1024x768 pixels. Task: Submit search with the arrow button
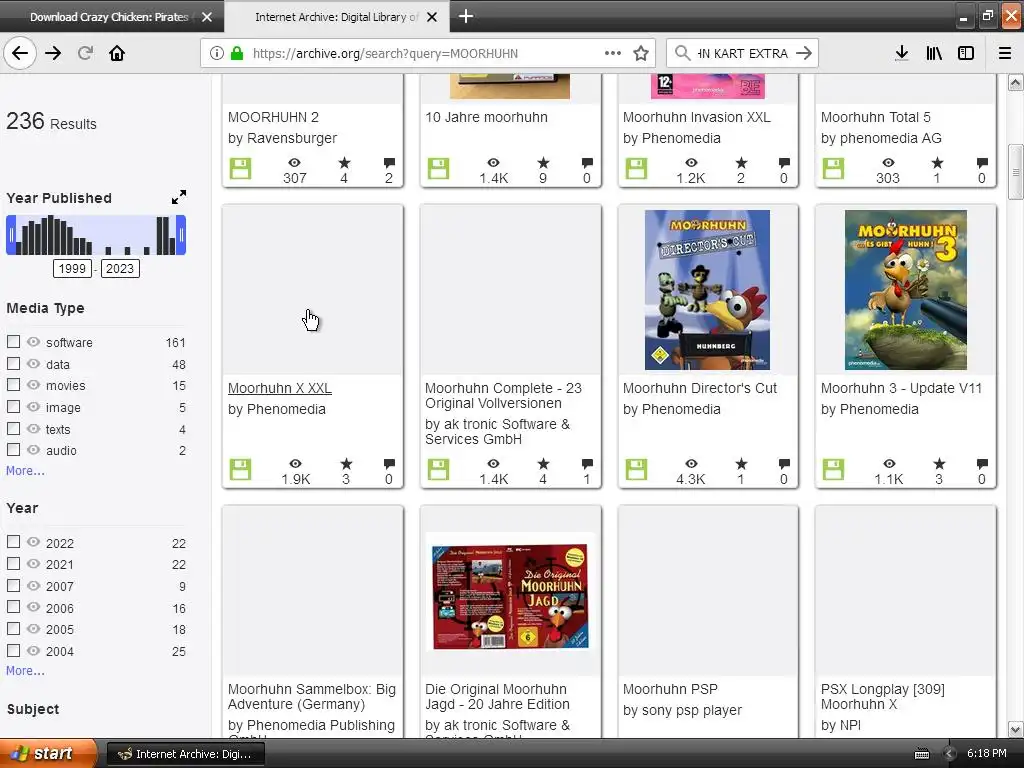coord(804,53)
